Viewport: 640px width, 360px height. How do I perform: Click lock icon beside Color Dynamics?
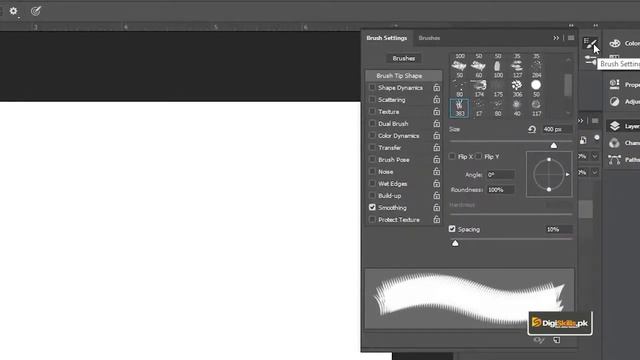pos(436,135)
